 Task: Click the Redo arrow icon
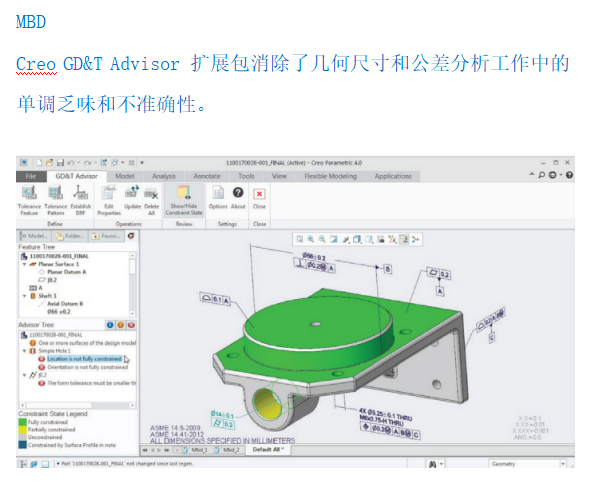pos(87,163)
